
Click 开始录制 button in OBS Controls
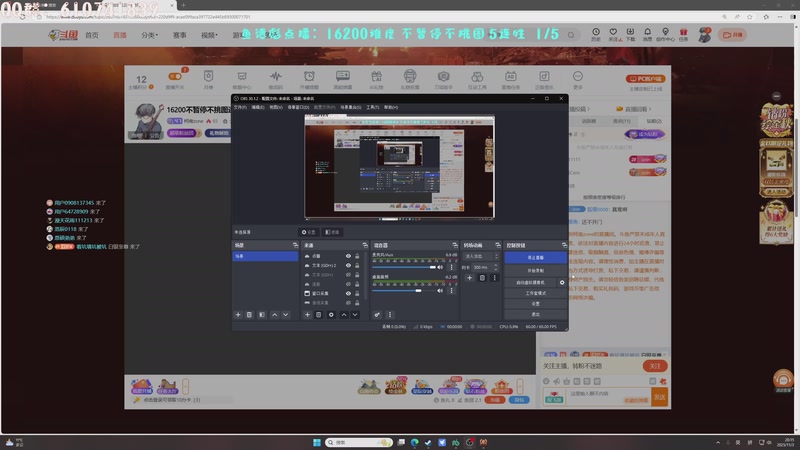click(x=535, y=270)
